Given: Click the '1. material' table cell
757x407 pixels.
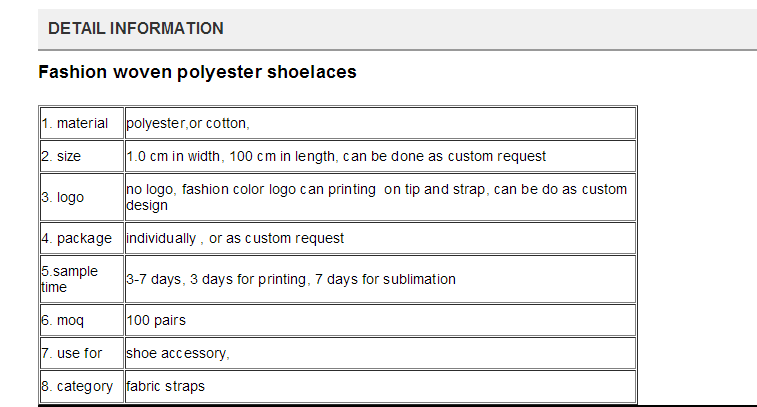Looking at the screenshot, I should [x=82, y=124].
